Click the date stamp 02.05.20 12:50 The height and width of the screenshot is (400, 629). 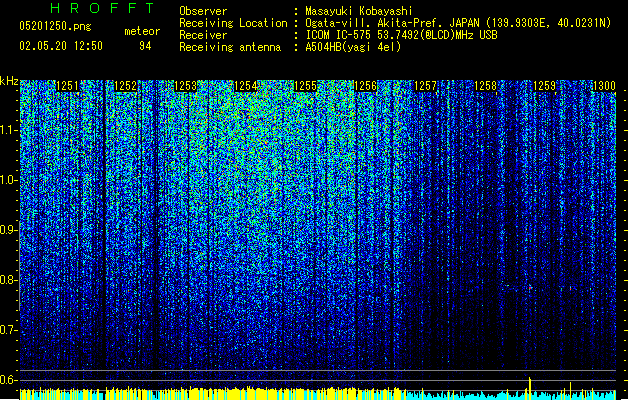click(x=61, y=46)
